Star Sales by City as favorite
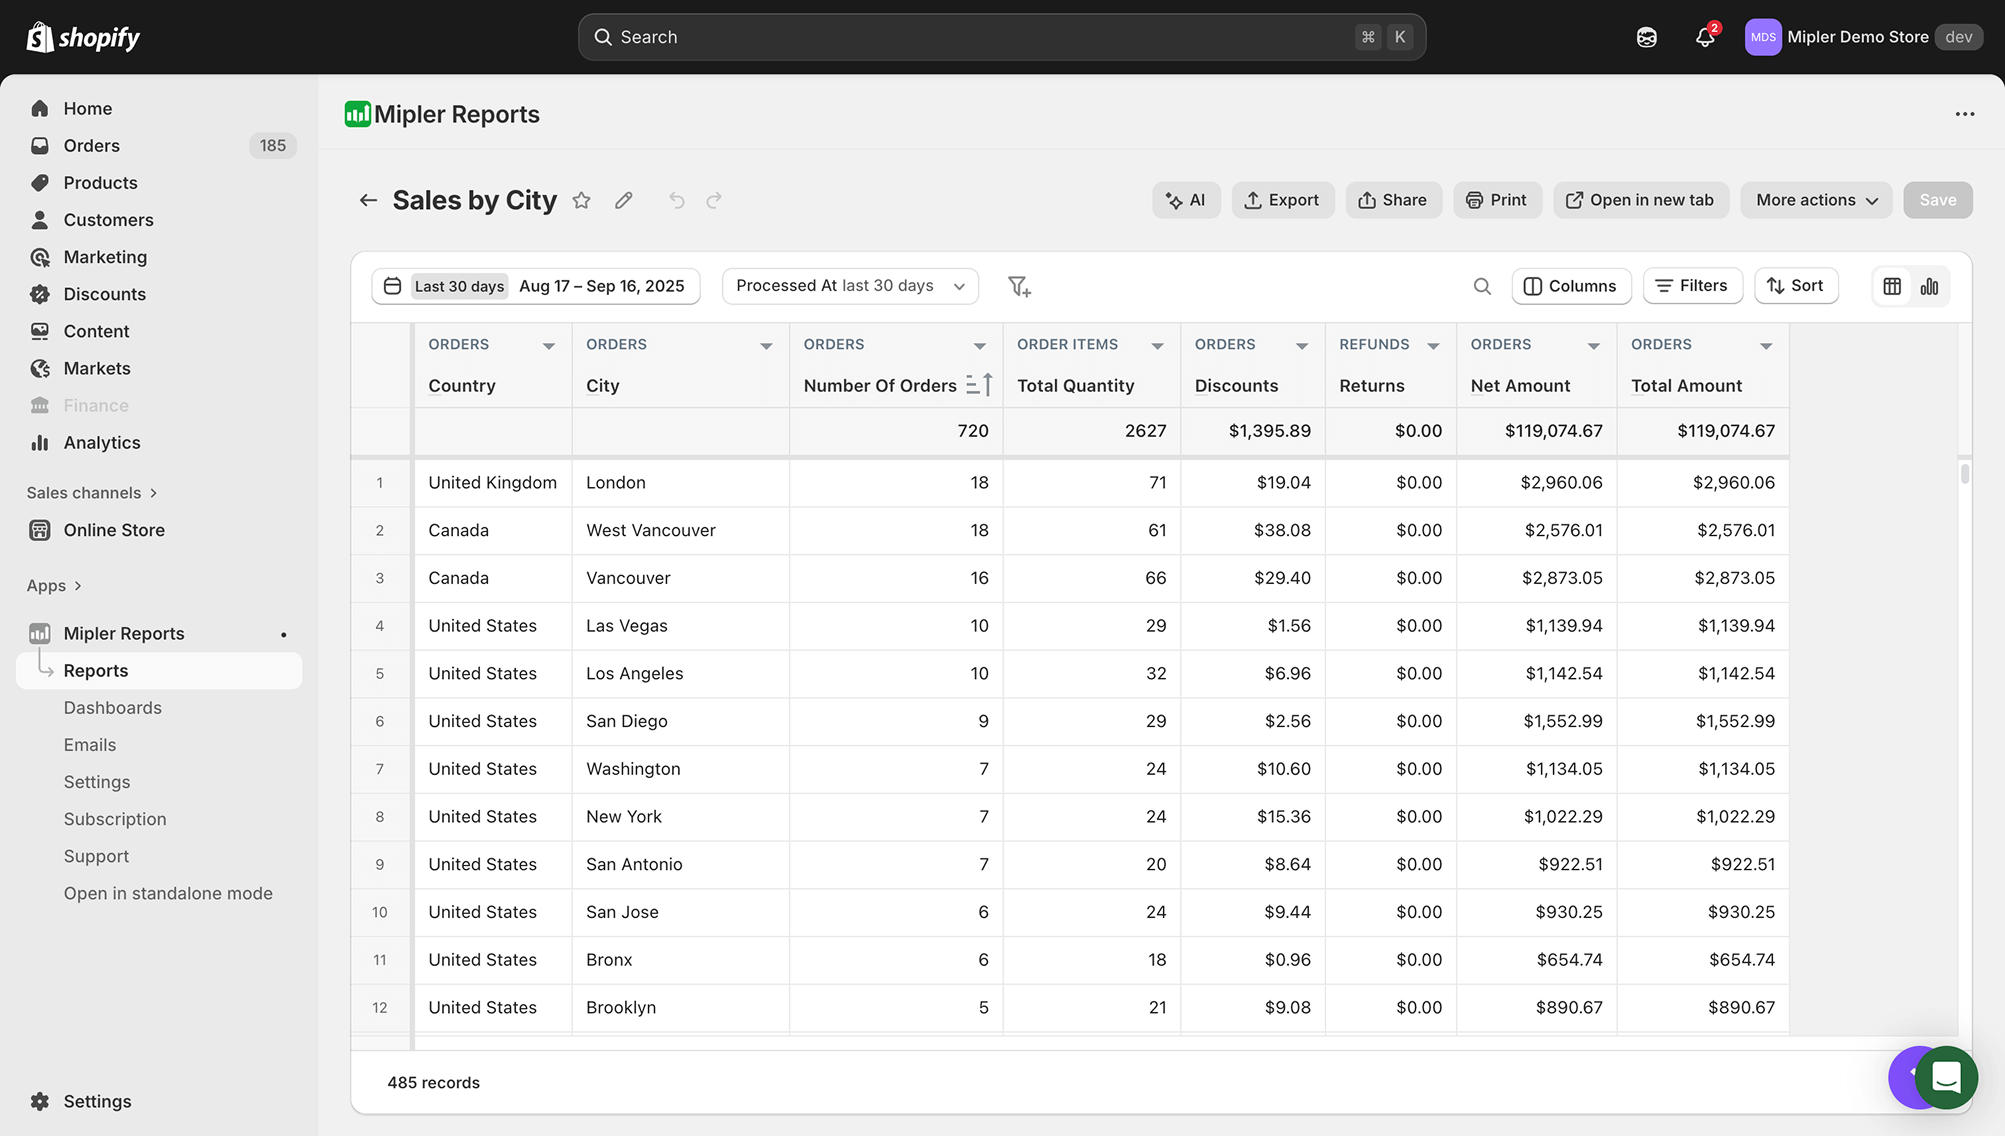Image resolution: width=2005 pixels, height=1136 pixels. (581, 200)
